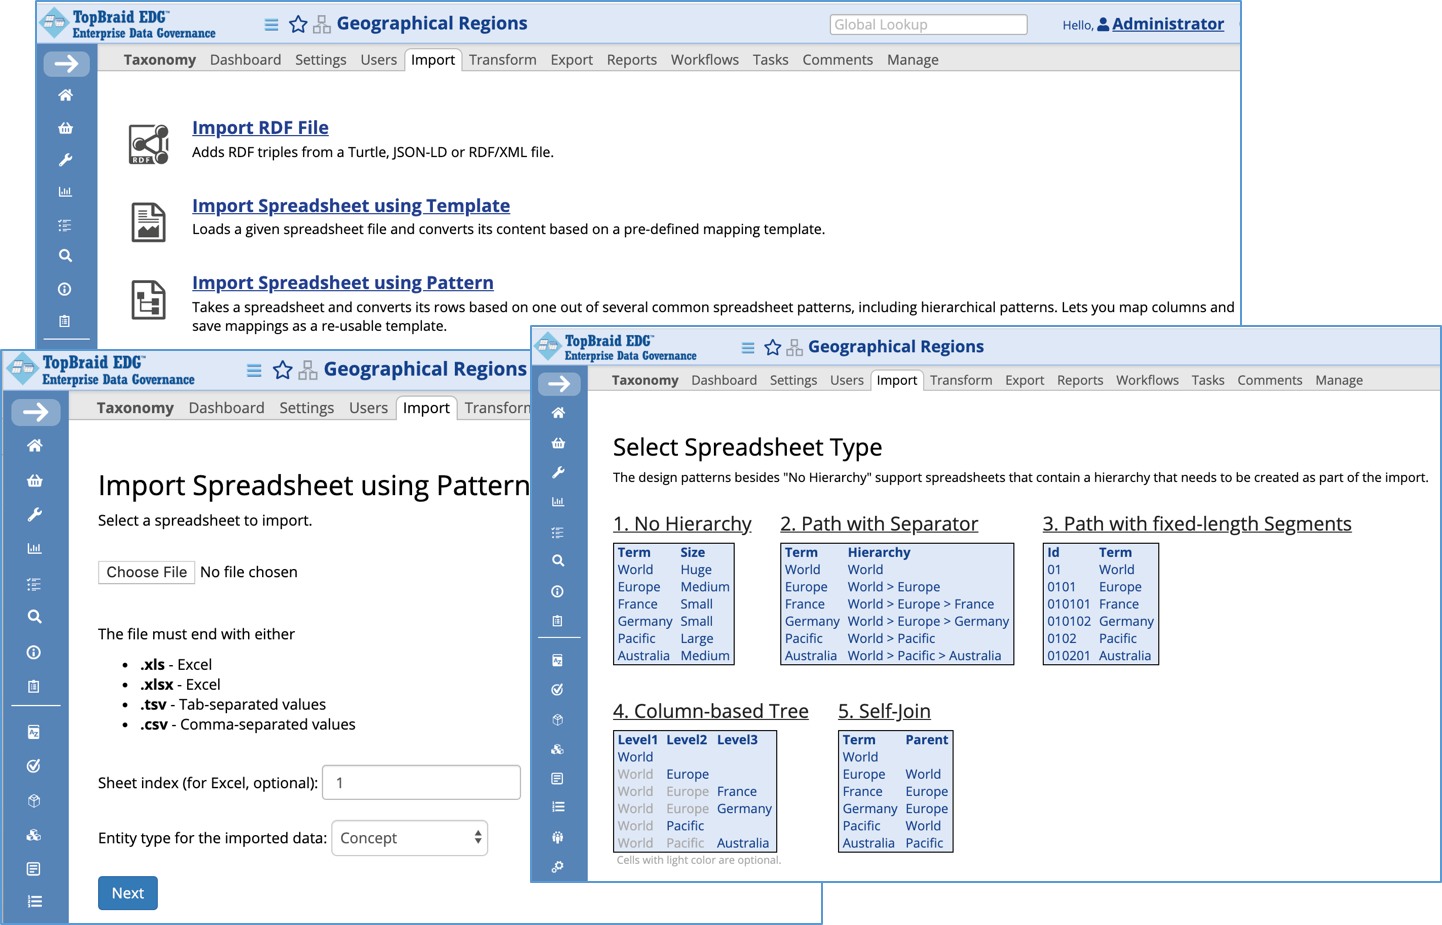Open checkmark circle icon in left window sidebar
Image resolution: width=1442 pixels, height=925 pixels.
click(34, 766)
